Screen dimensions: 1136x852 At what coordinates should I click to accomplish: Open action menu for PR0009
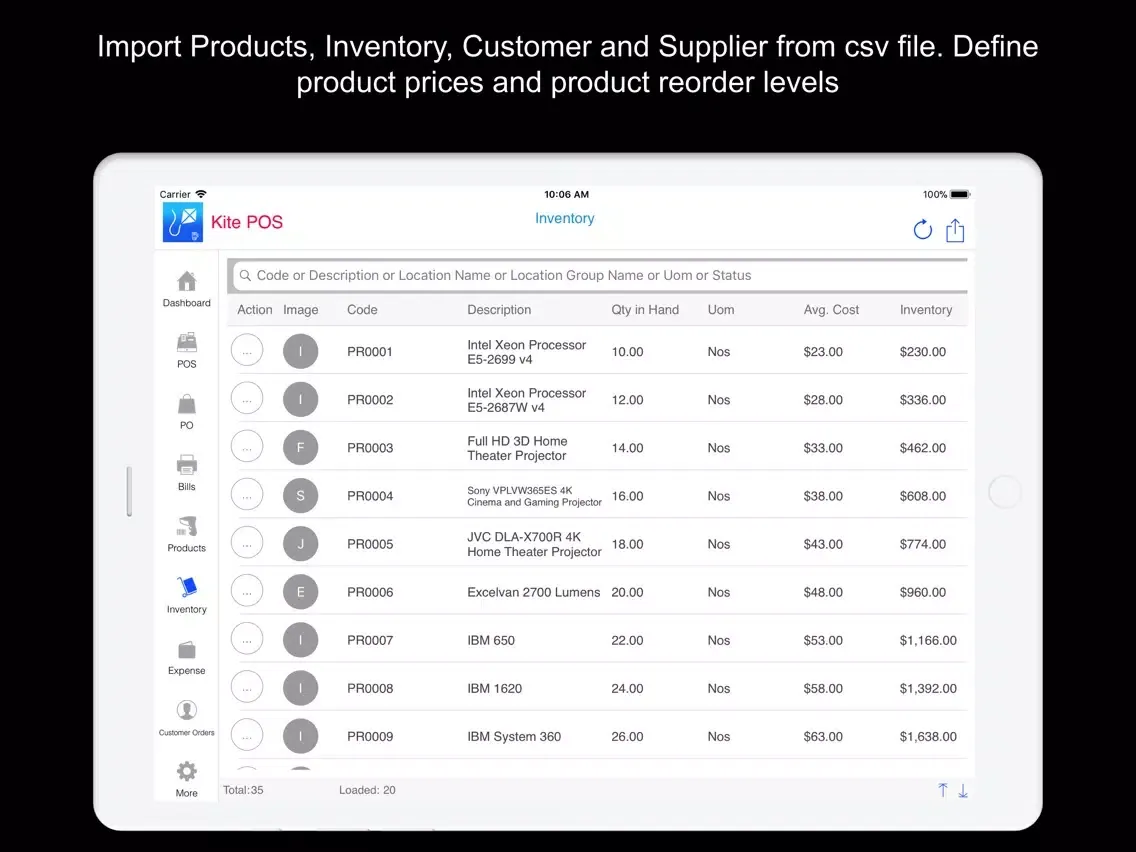247,735
